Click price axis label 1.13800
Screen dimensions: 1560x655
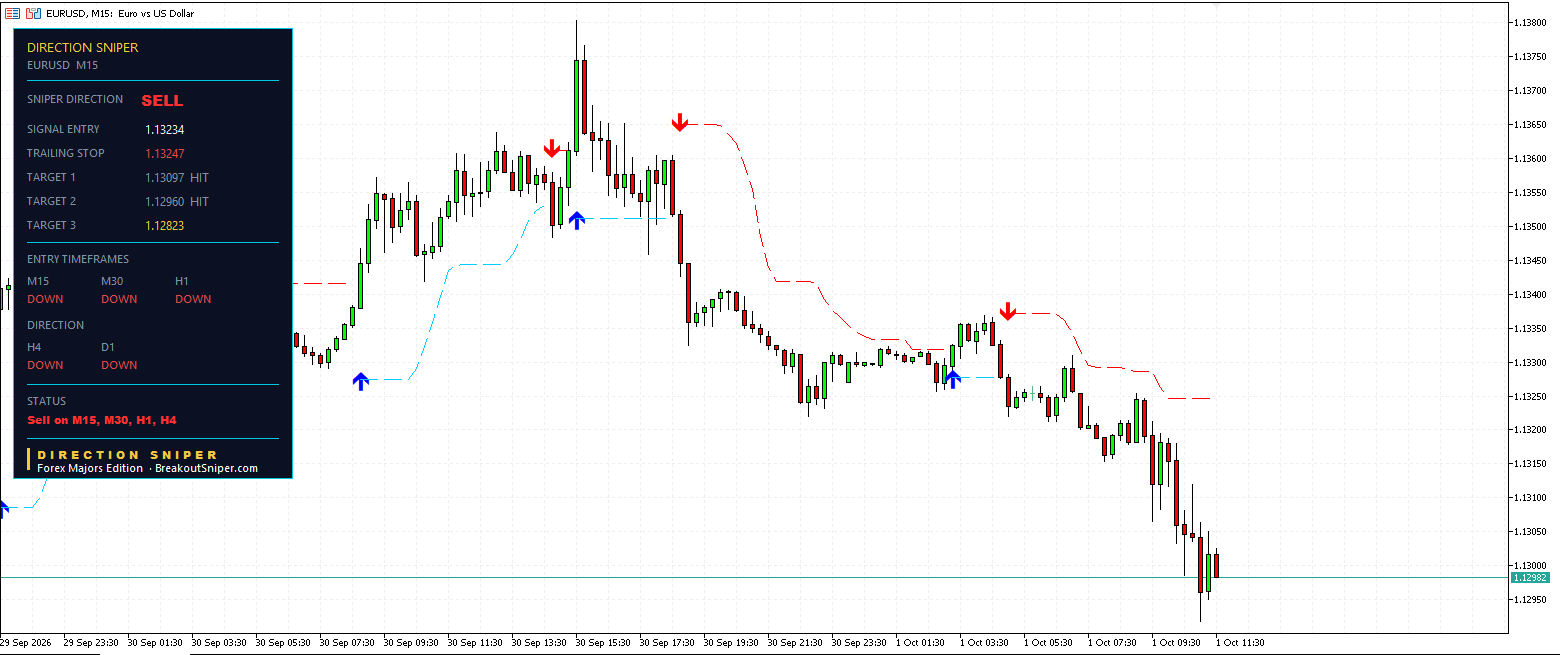[x=1530, y=22]
